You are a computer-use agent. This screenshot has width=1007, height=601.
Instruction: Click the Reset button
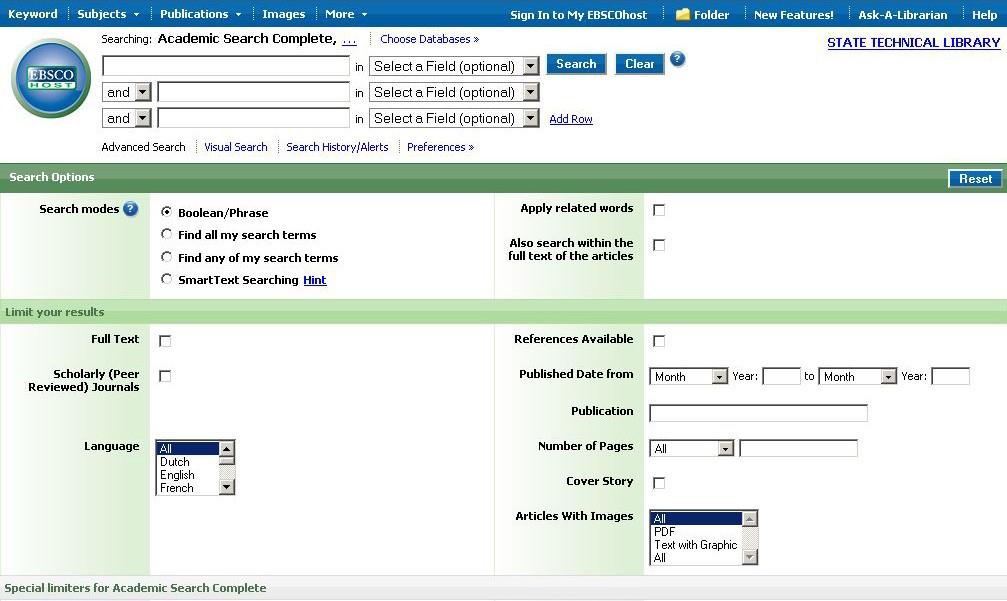click(975, 179)
